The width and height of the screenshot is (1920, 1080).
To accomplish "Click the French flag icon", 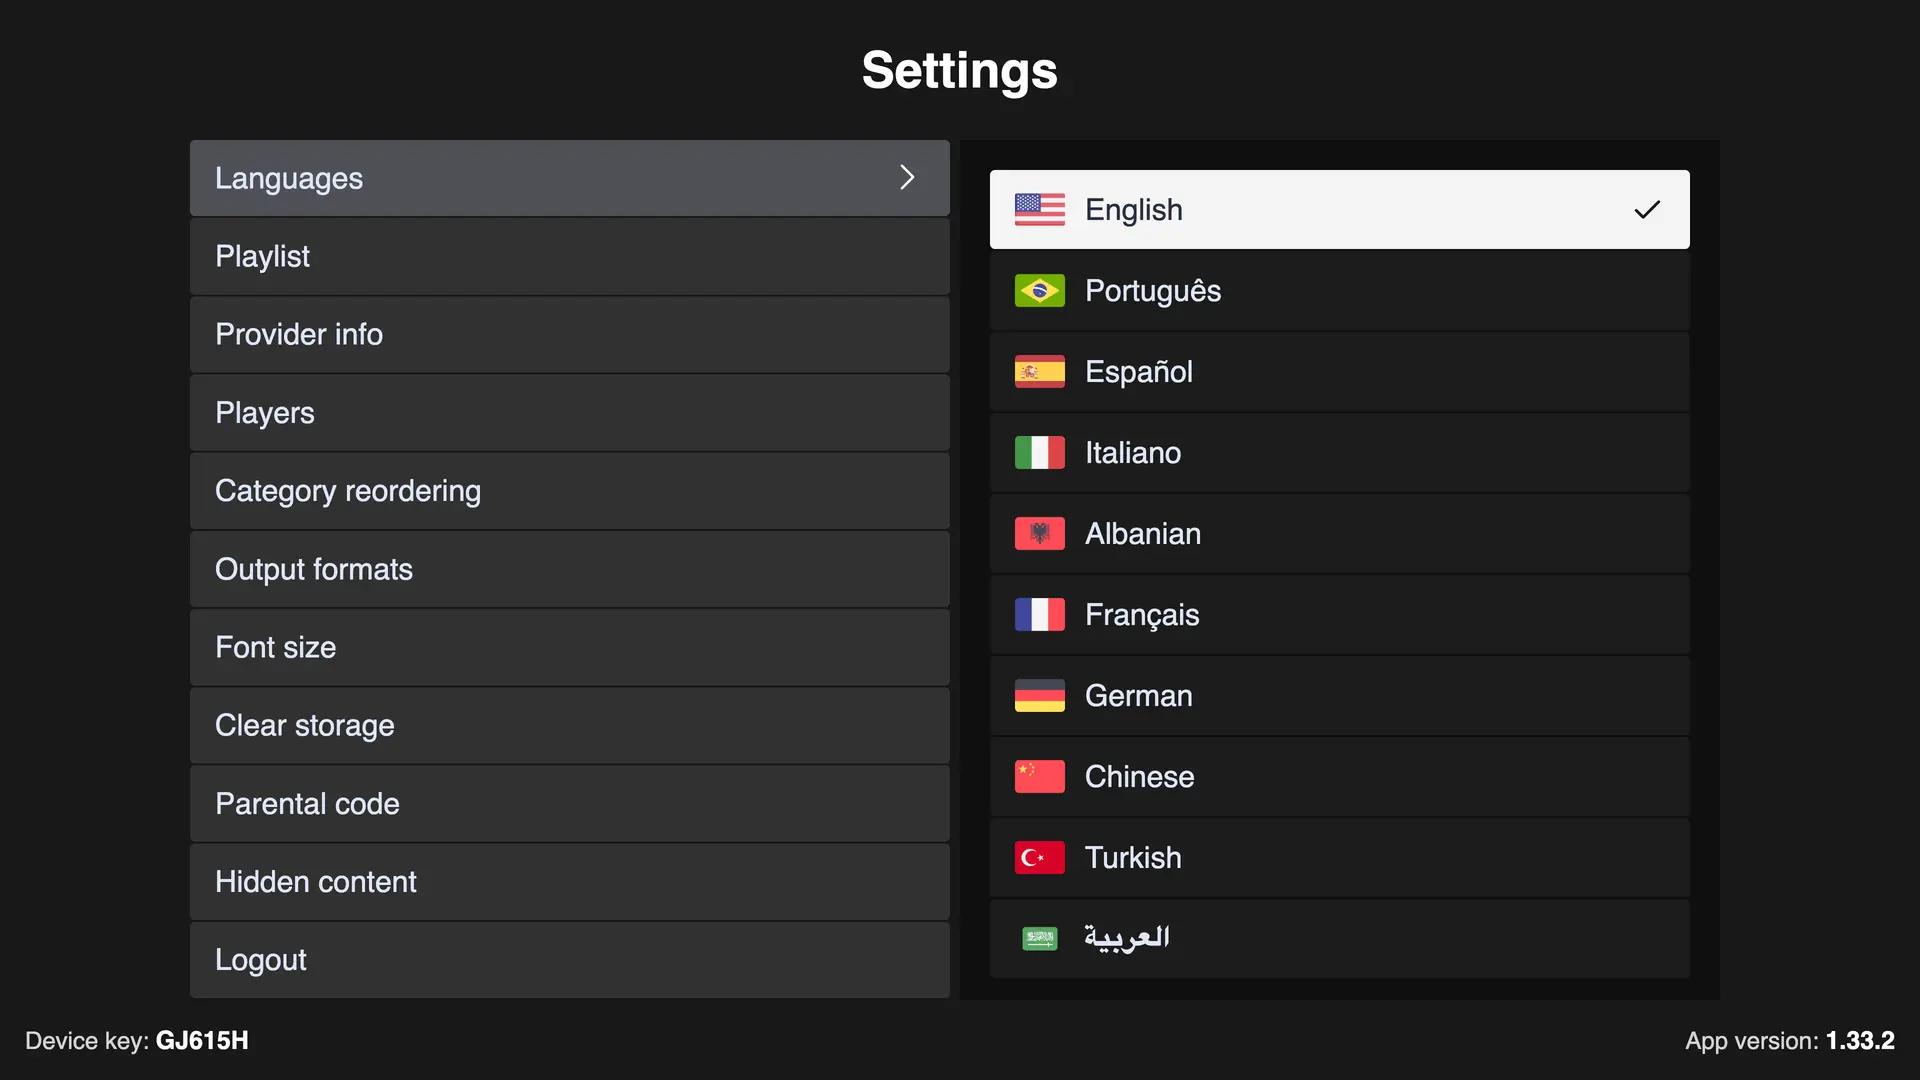I will pos(1039,615).
